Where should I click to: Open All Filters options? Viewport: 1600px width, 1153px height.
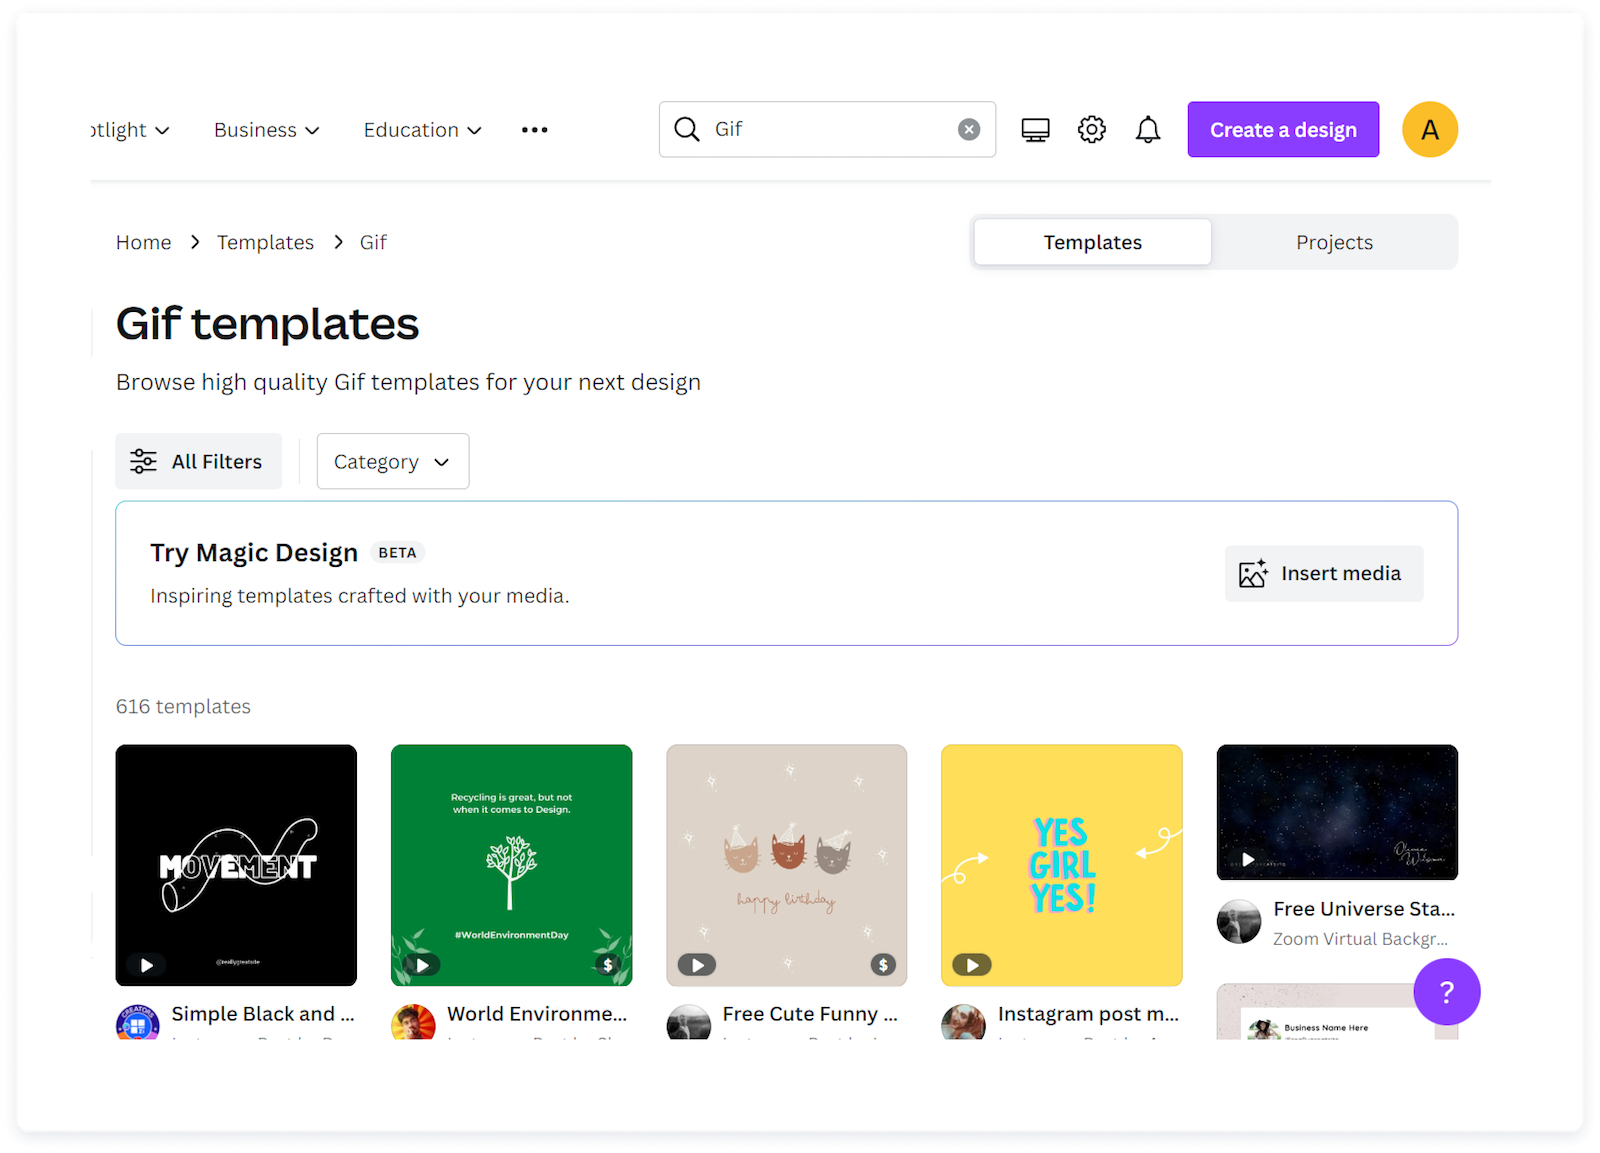pos(198,461)
